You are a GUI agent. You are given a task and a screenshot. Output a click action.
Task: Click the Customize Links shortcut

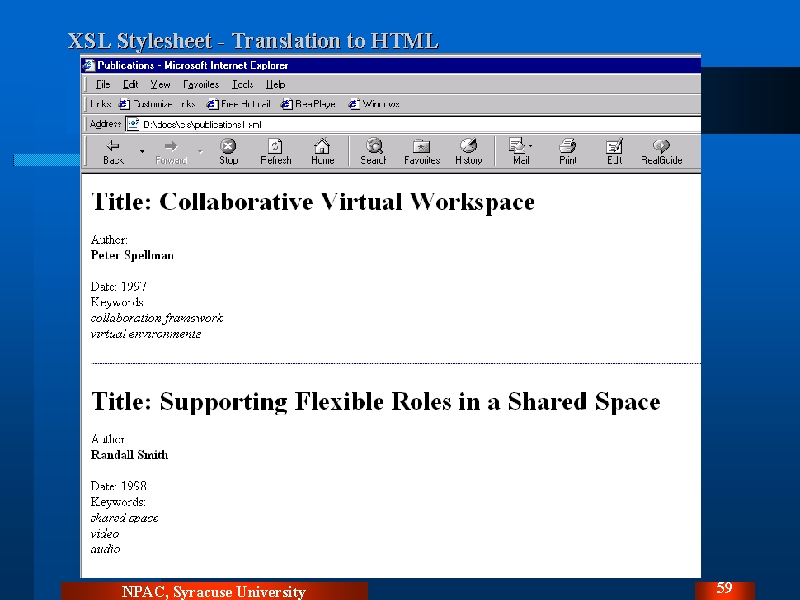(157, 104)
